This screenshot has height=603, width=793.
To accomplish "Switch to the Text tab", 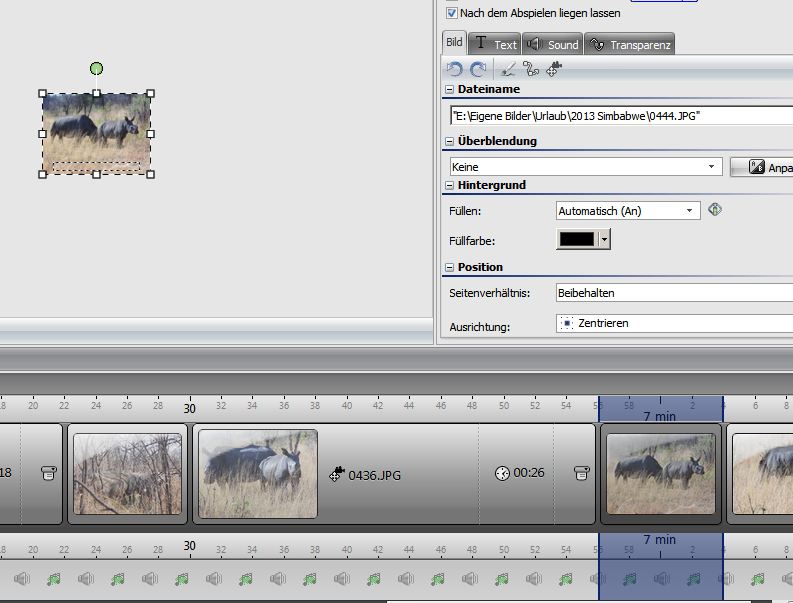I will point(496,44).
